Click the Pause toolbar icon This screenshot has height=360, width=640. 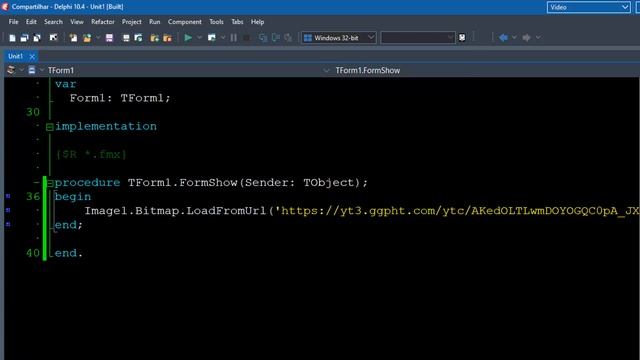pyautogui.click(x=233, y=38)
